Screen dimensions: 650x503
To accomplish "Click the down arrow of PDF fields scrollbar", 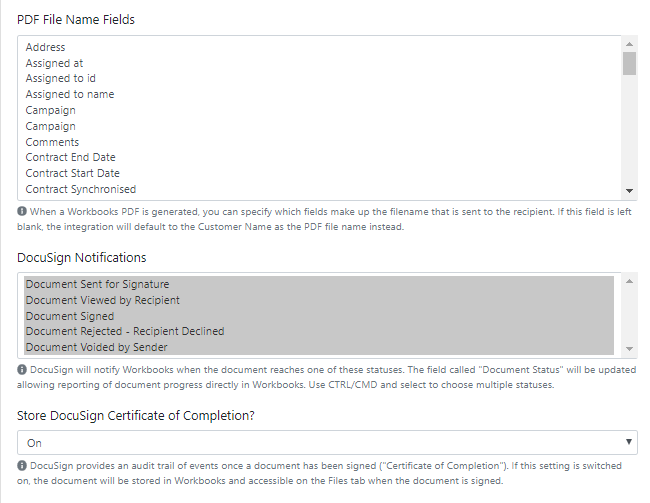I will [629, 191].
